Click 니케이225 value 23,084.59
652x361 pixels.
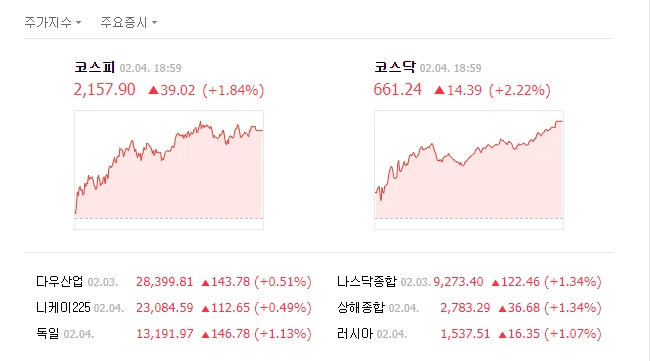click(165, 308)
